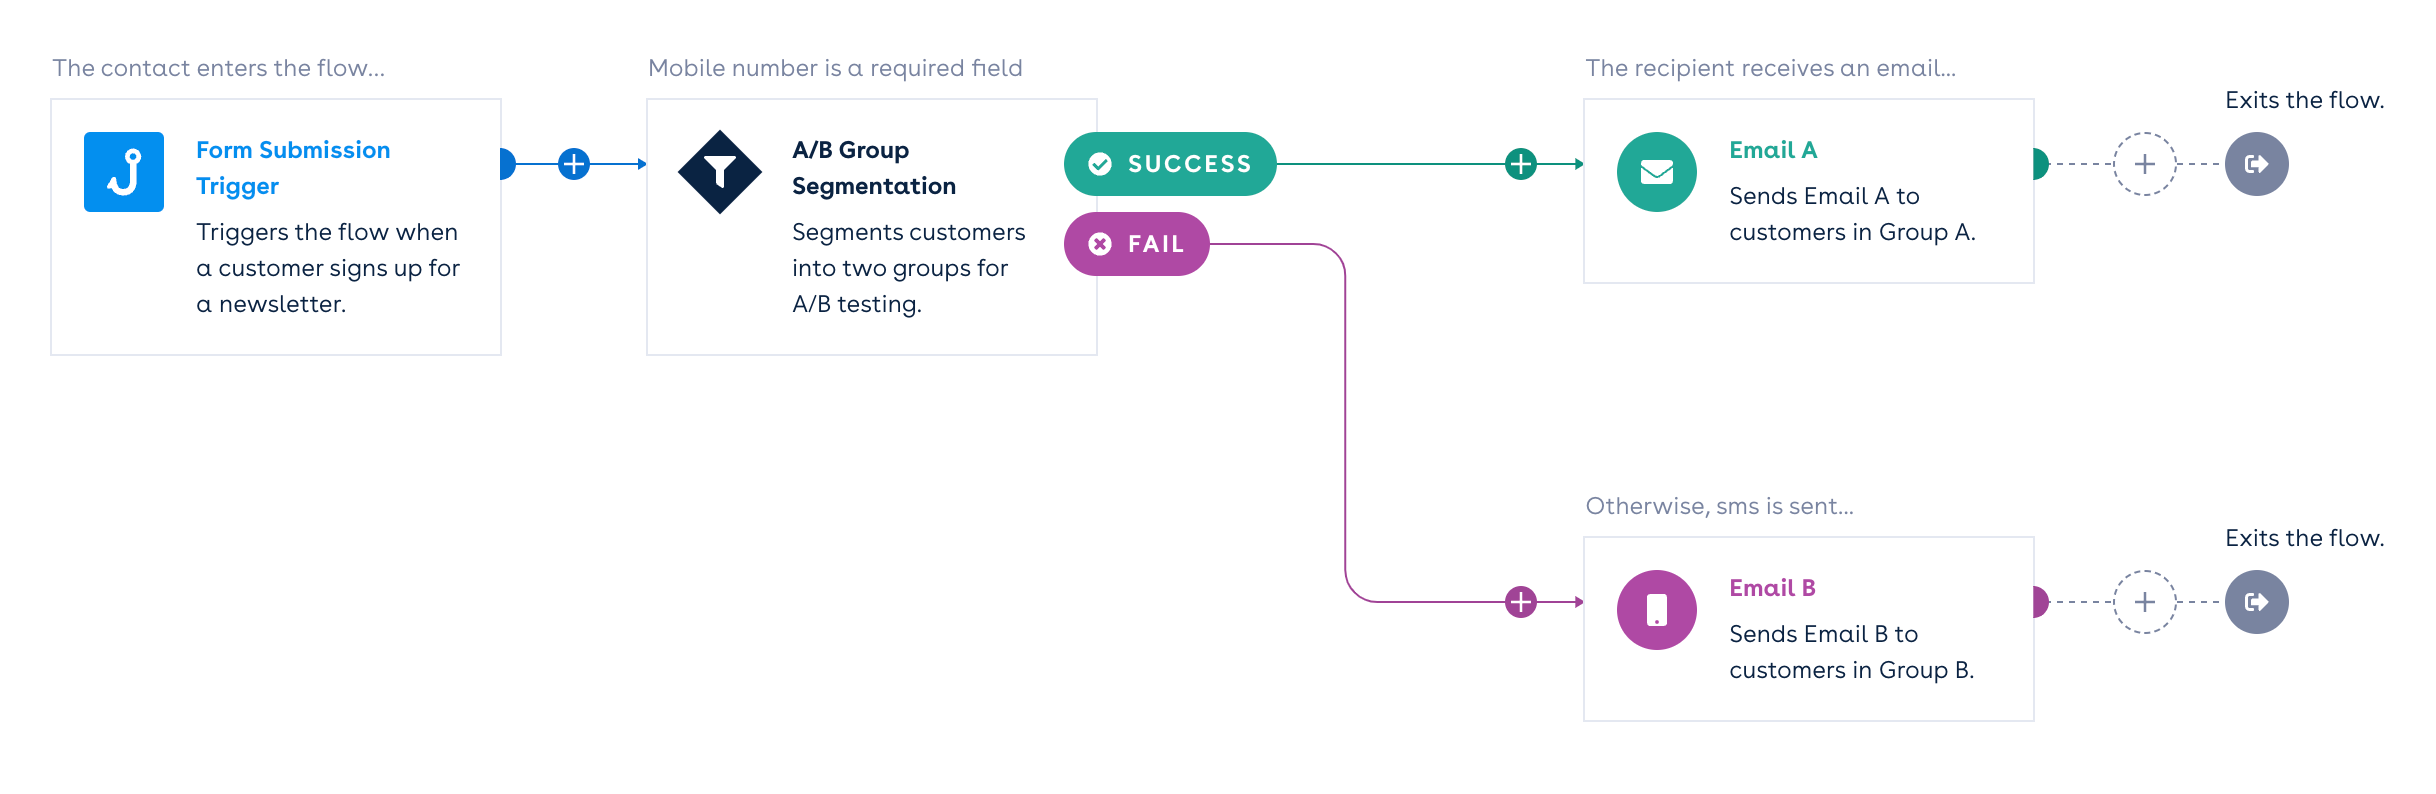Select the SUCCESS branch pill
Screen dimensions: 2436x794
pos(1170,164)
